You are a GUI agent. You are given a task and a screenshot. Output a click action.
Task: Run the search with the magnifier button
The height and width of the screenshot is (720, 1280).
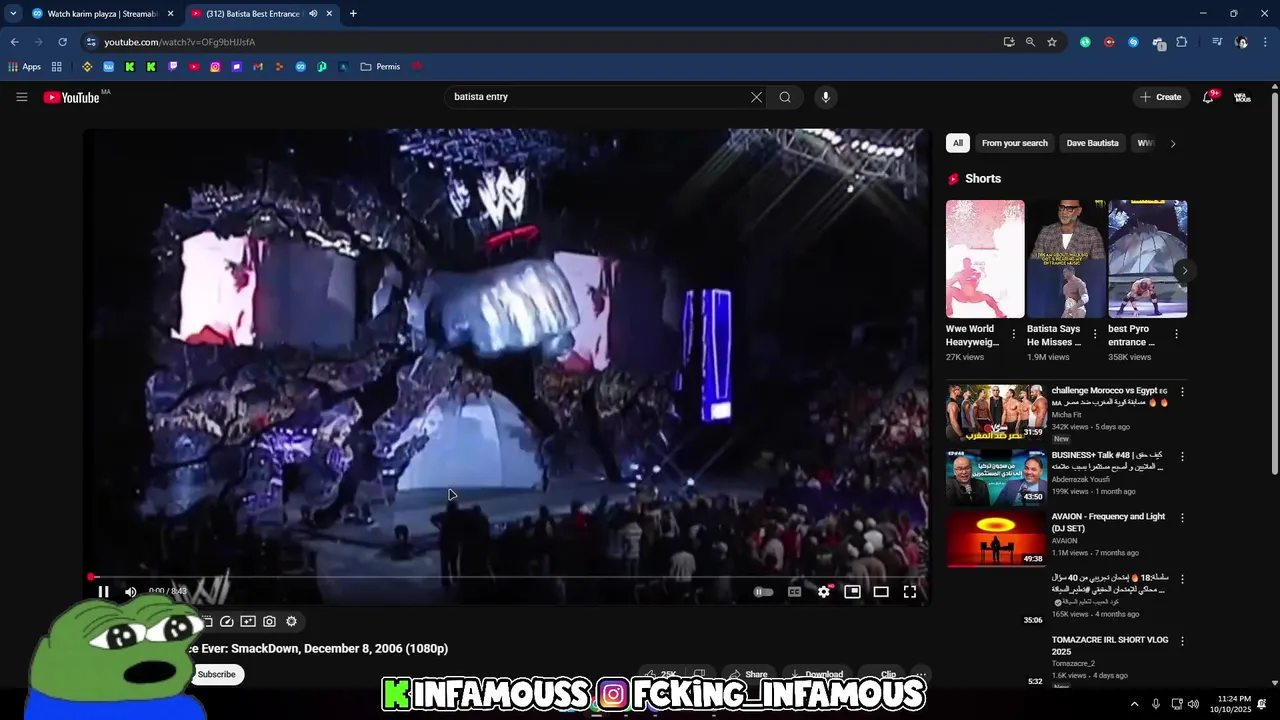point(785,97)
